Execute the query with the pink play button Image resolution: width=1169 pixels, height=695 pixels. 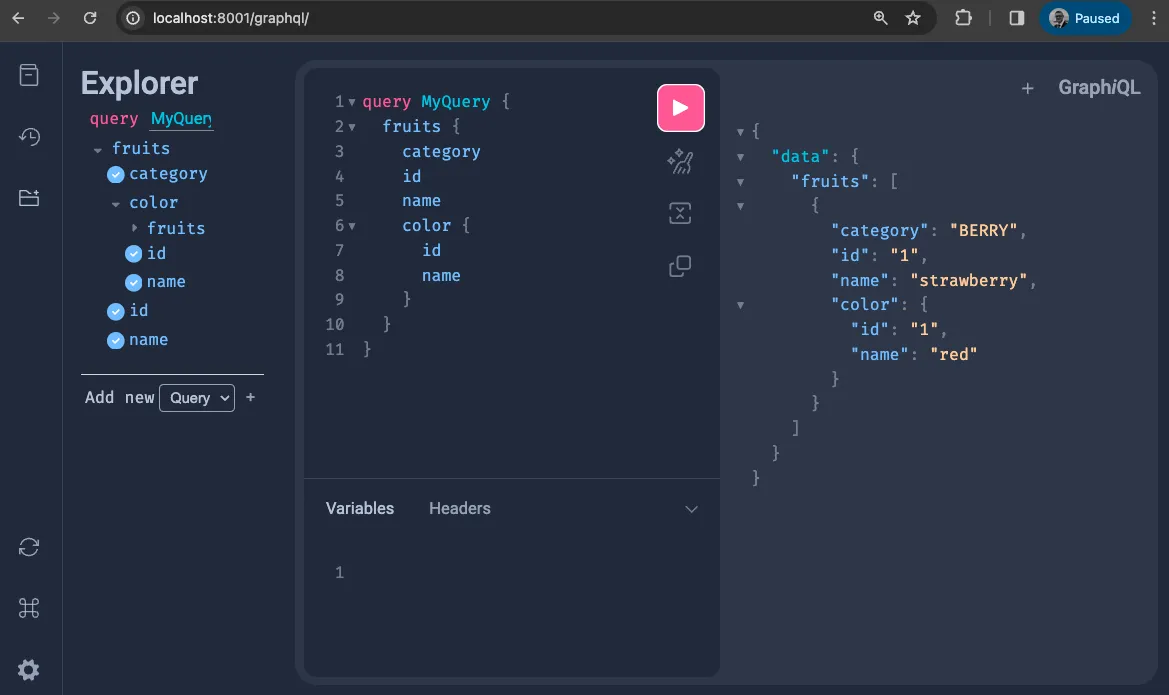(681, 107)
